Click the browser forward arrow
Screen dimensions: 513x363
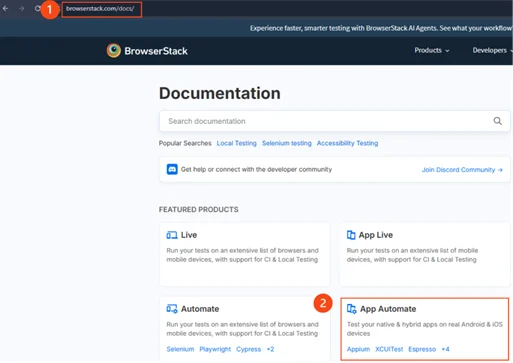click(21, 8)
